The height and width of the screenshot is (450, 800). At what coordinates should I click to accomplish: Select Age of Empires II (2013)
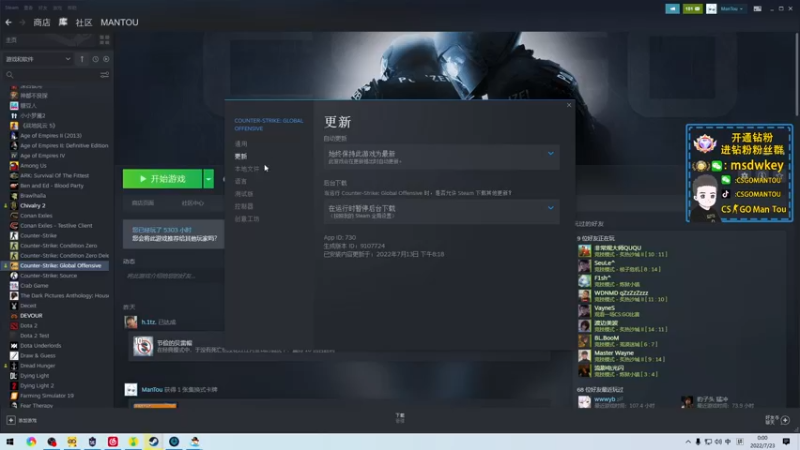click(x=51, y=136)
